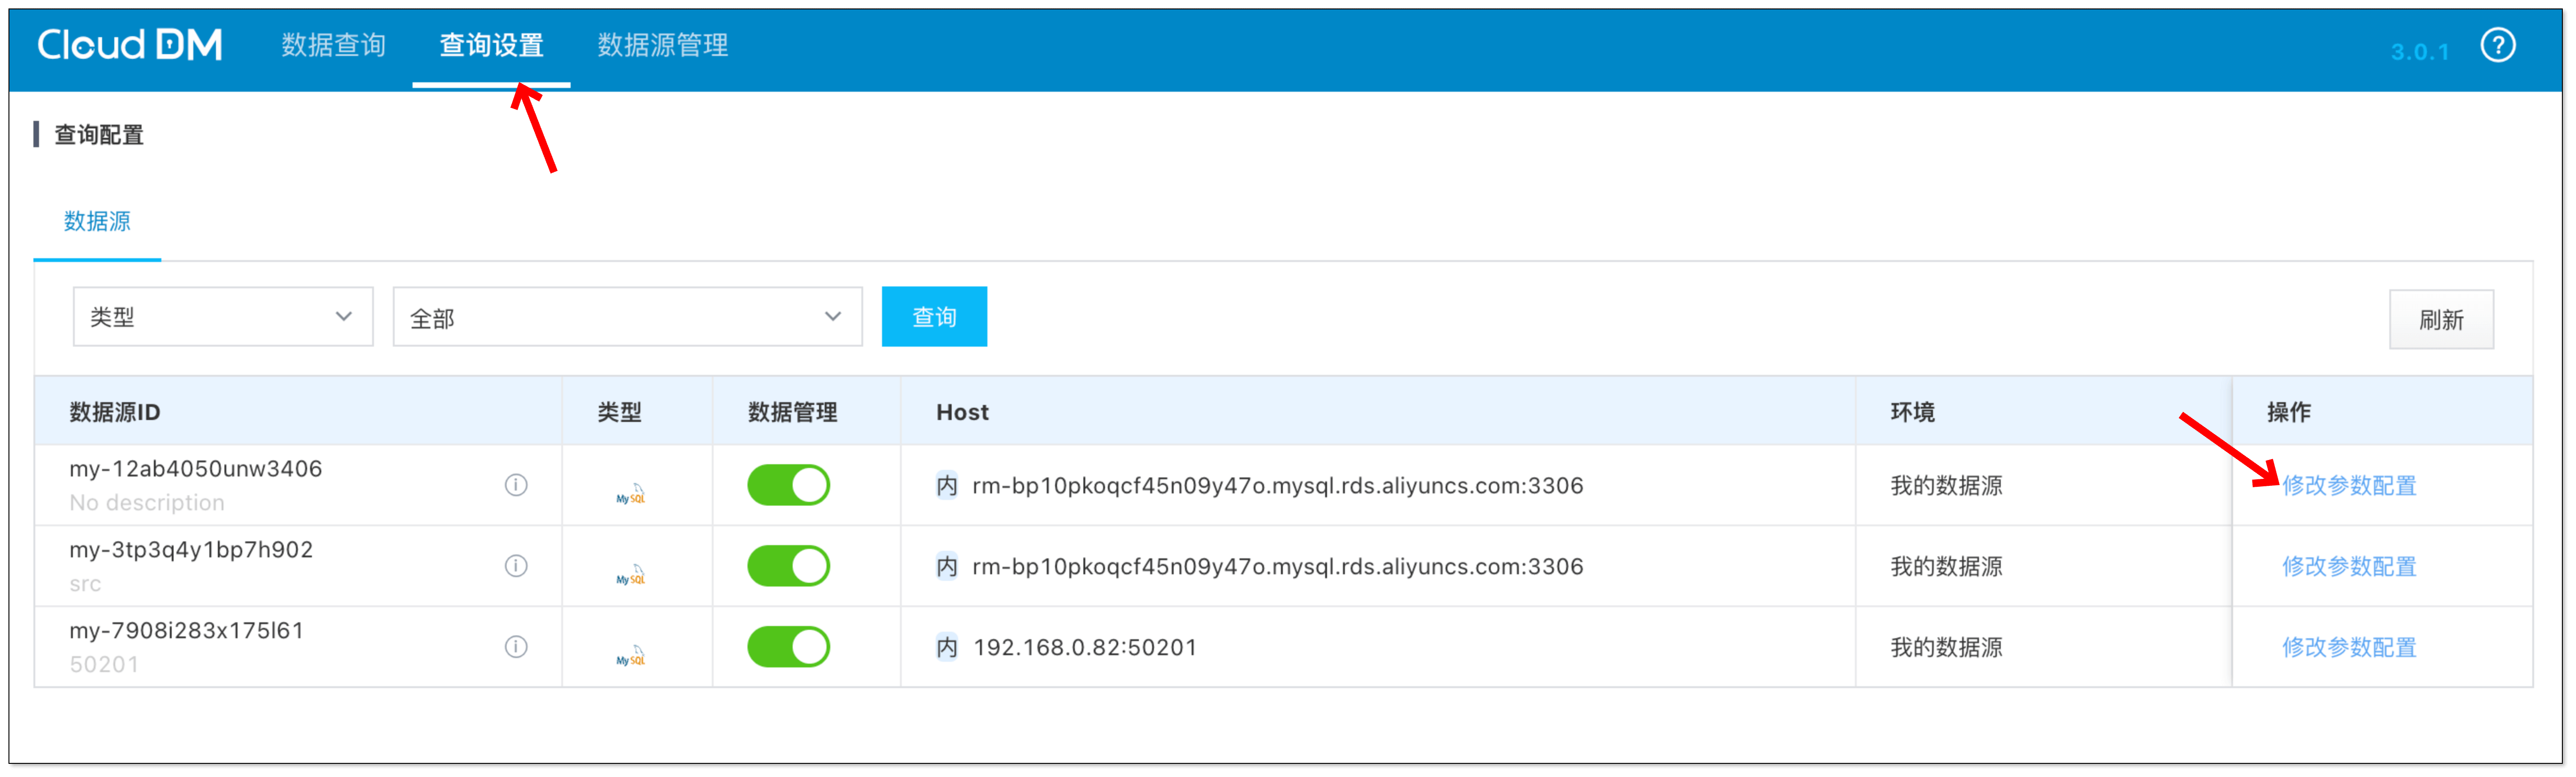The height and width of the screenshot is (777, 2576).
Task: View info for data source my-7908i283x175l61
Action: click(516, 646)
